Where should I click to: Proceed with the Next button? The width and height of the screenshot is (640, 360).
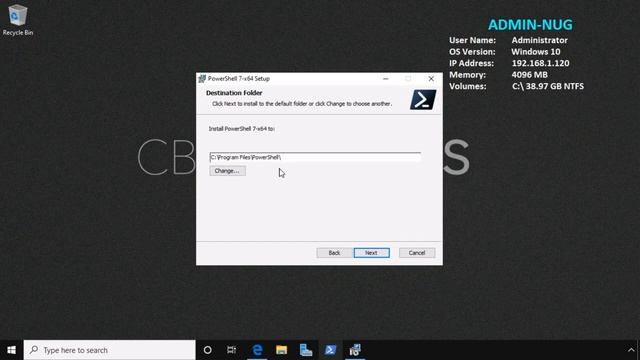tap(371, 253)
